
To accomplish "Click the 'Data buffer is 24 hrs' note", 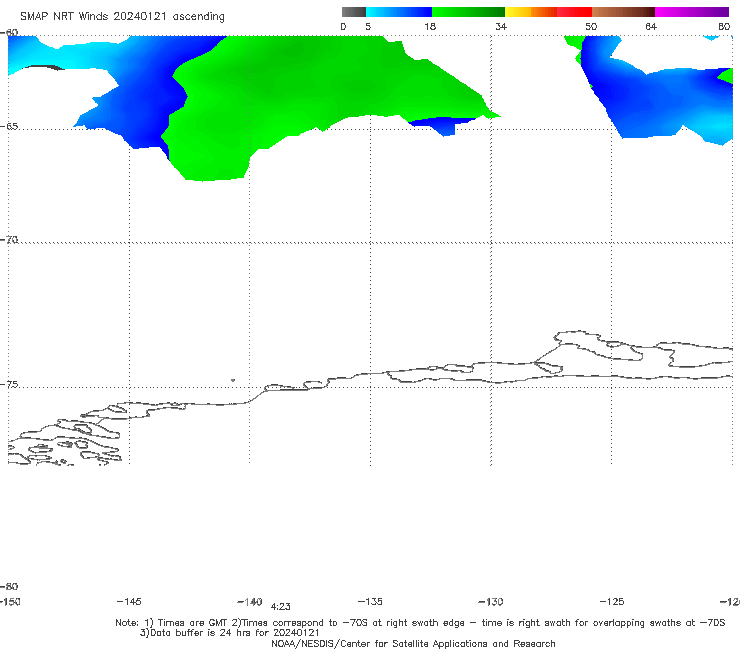I will coord(229,633).
